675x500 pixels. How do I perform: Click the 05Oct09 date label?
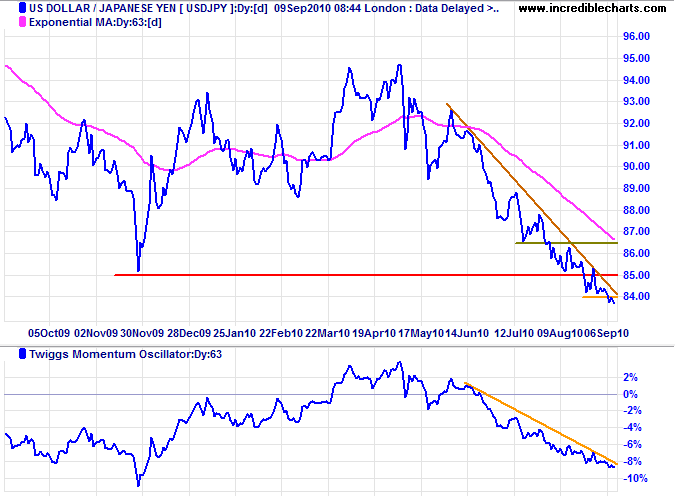(49, 333)
